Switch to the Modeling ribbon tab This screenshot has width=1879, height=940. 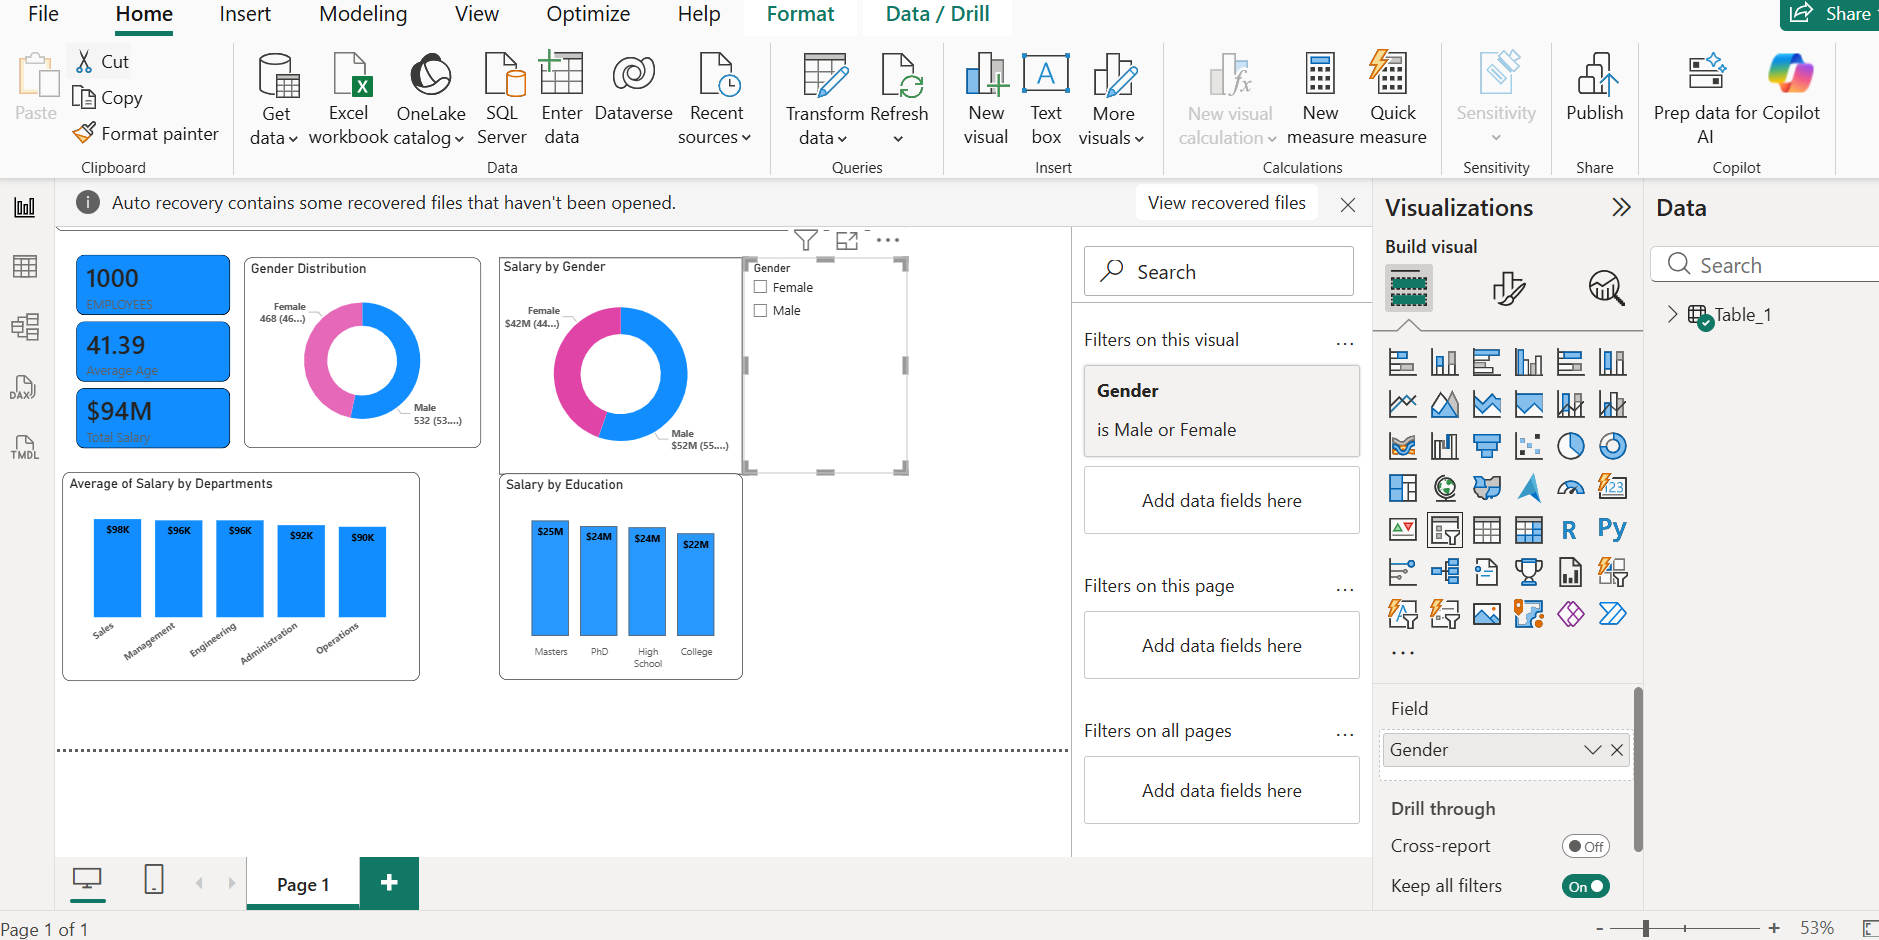pos(363,14)
